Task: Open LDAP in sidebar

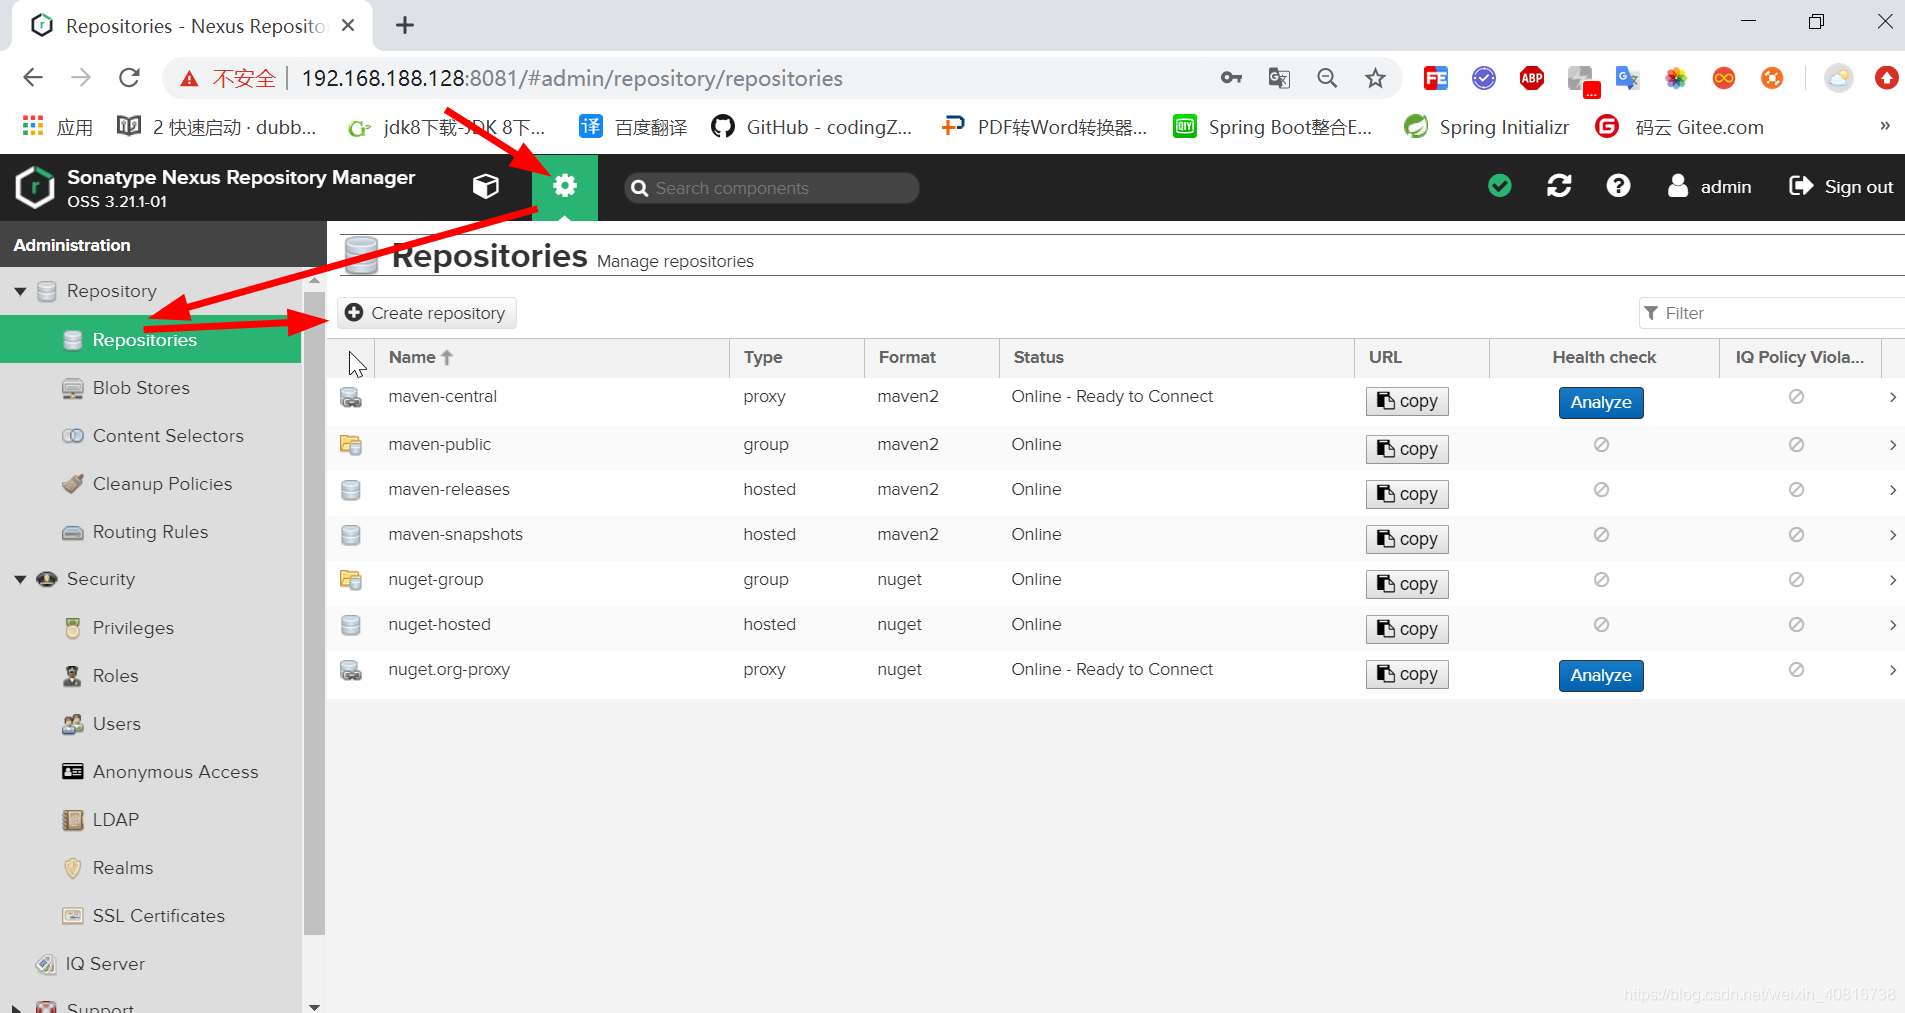Action: pyautogui.click(x=150, y=820)
